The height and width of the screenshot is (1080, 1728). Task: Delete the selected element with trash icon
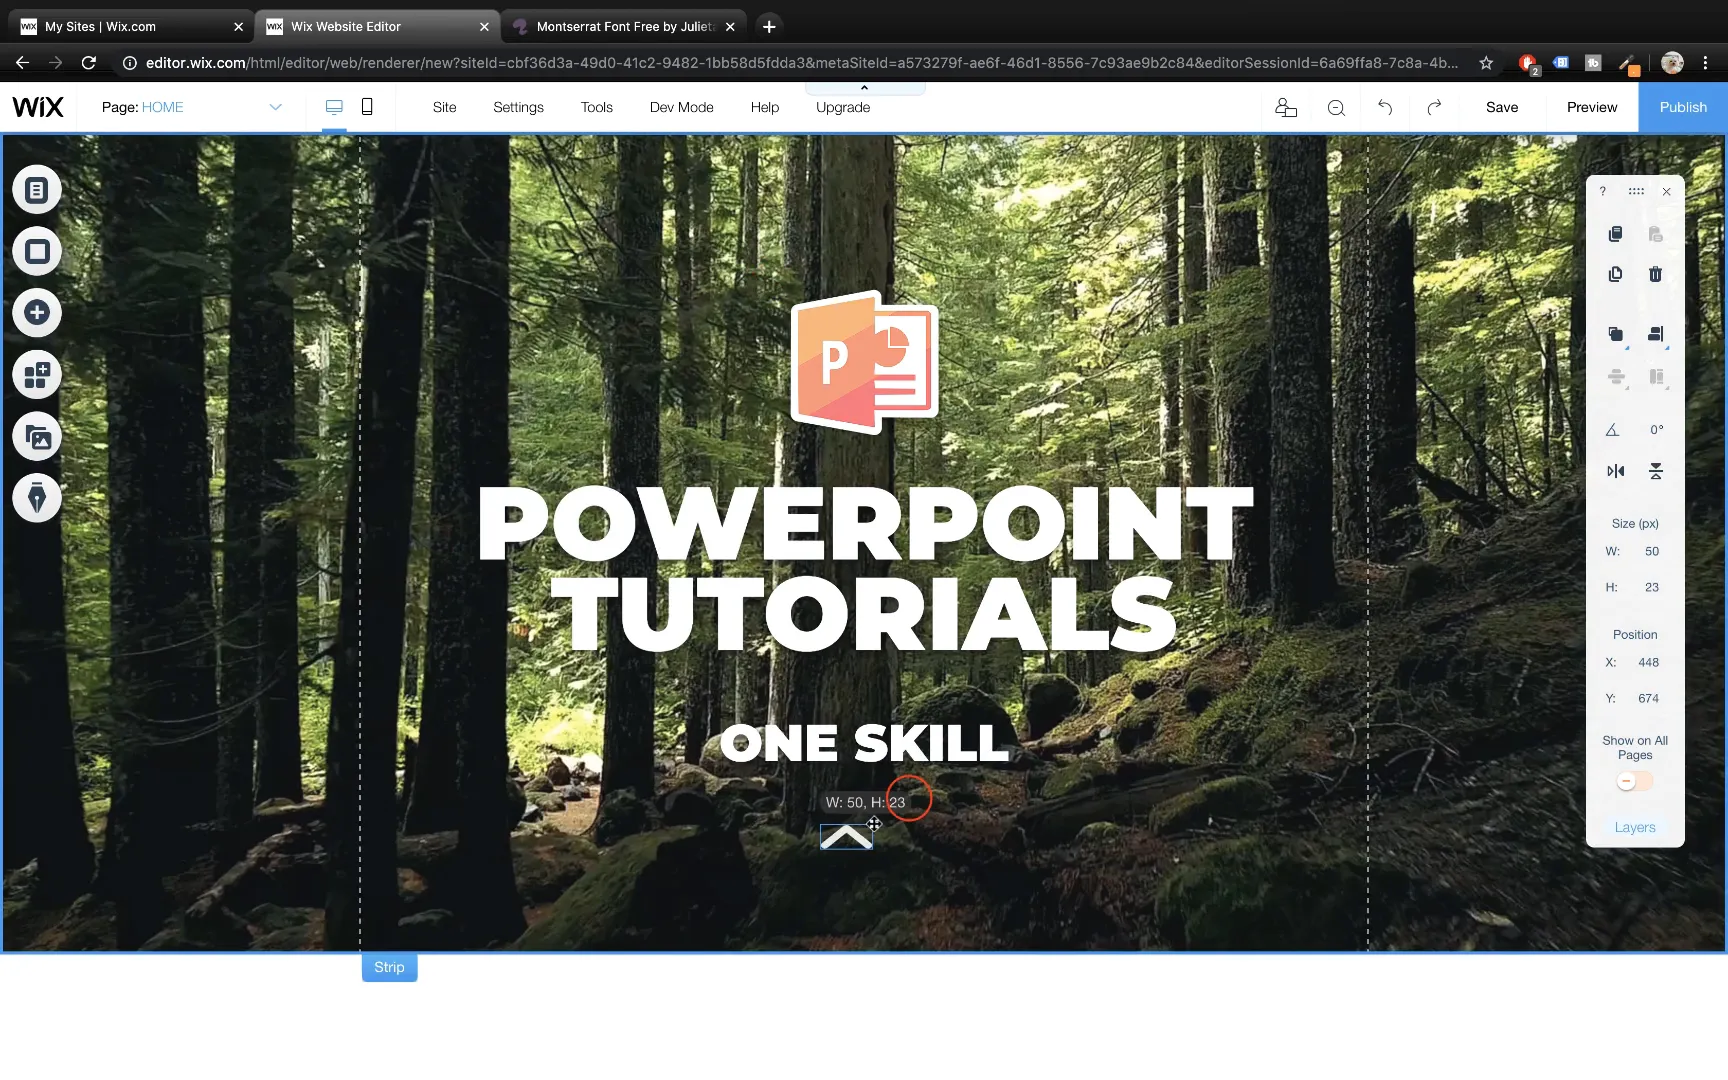point(1656,274)
